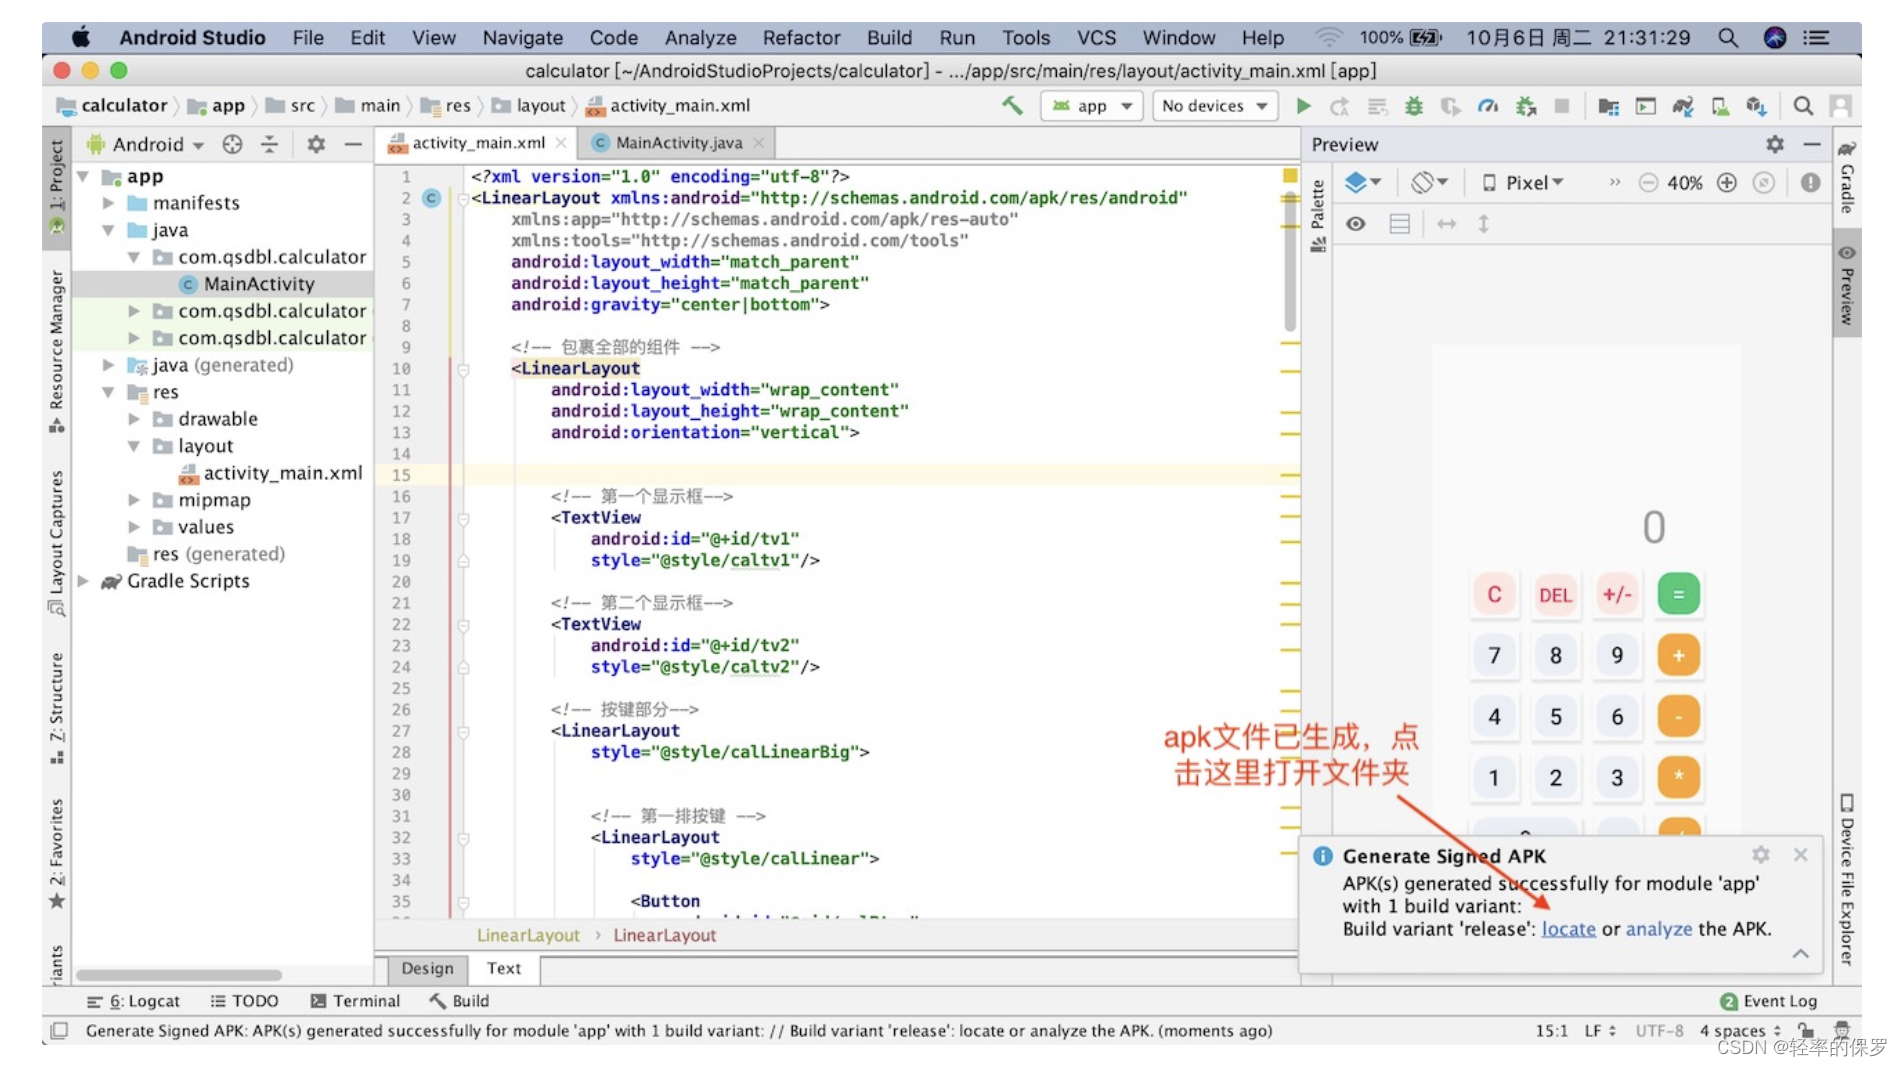Click the class gutter icon on line 2
The image size is (1902, 1066).
pyautogui.click(x=431, y=198)
